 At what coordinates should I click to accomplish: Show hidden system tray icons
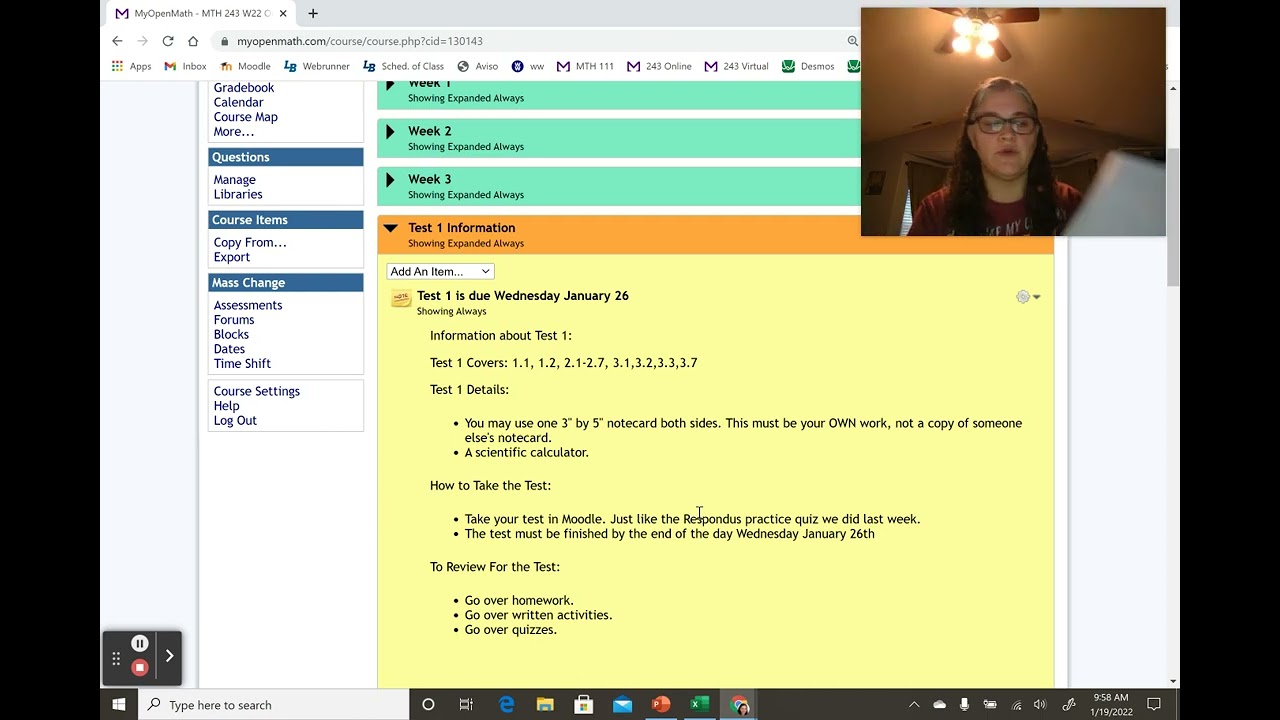[914, 705]
